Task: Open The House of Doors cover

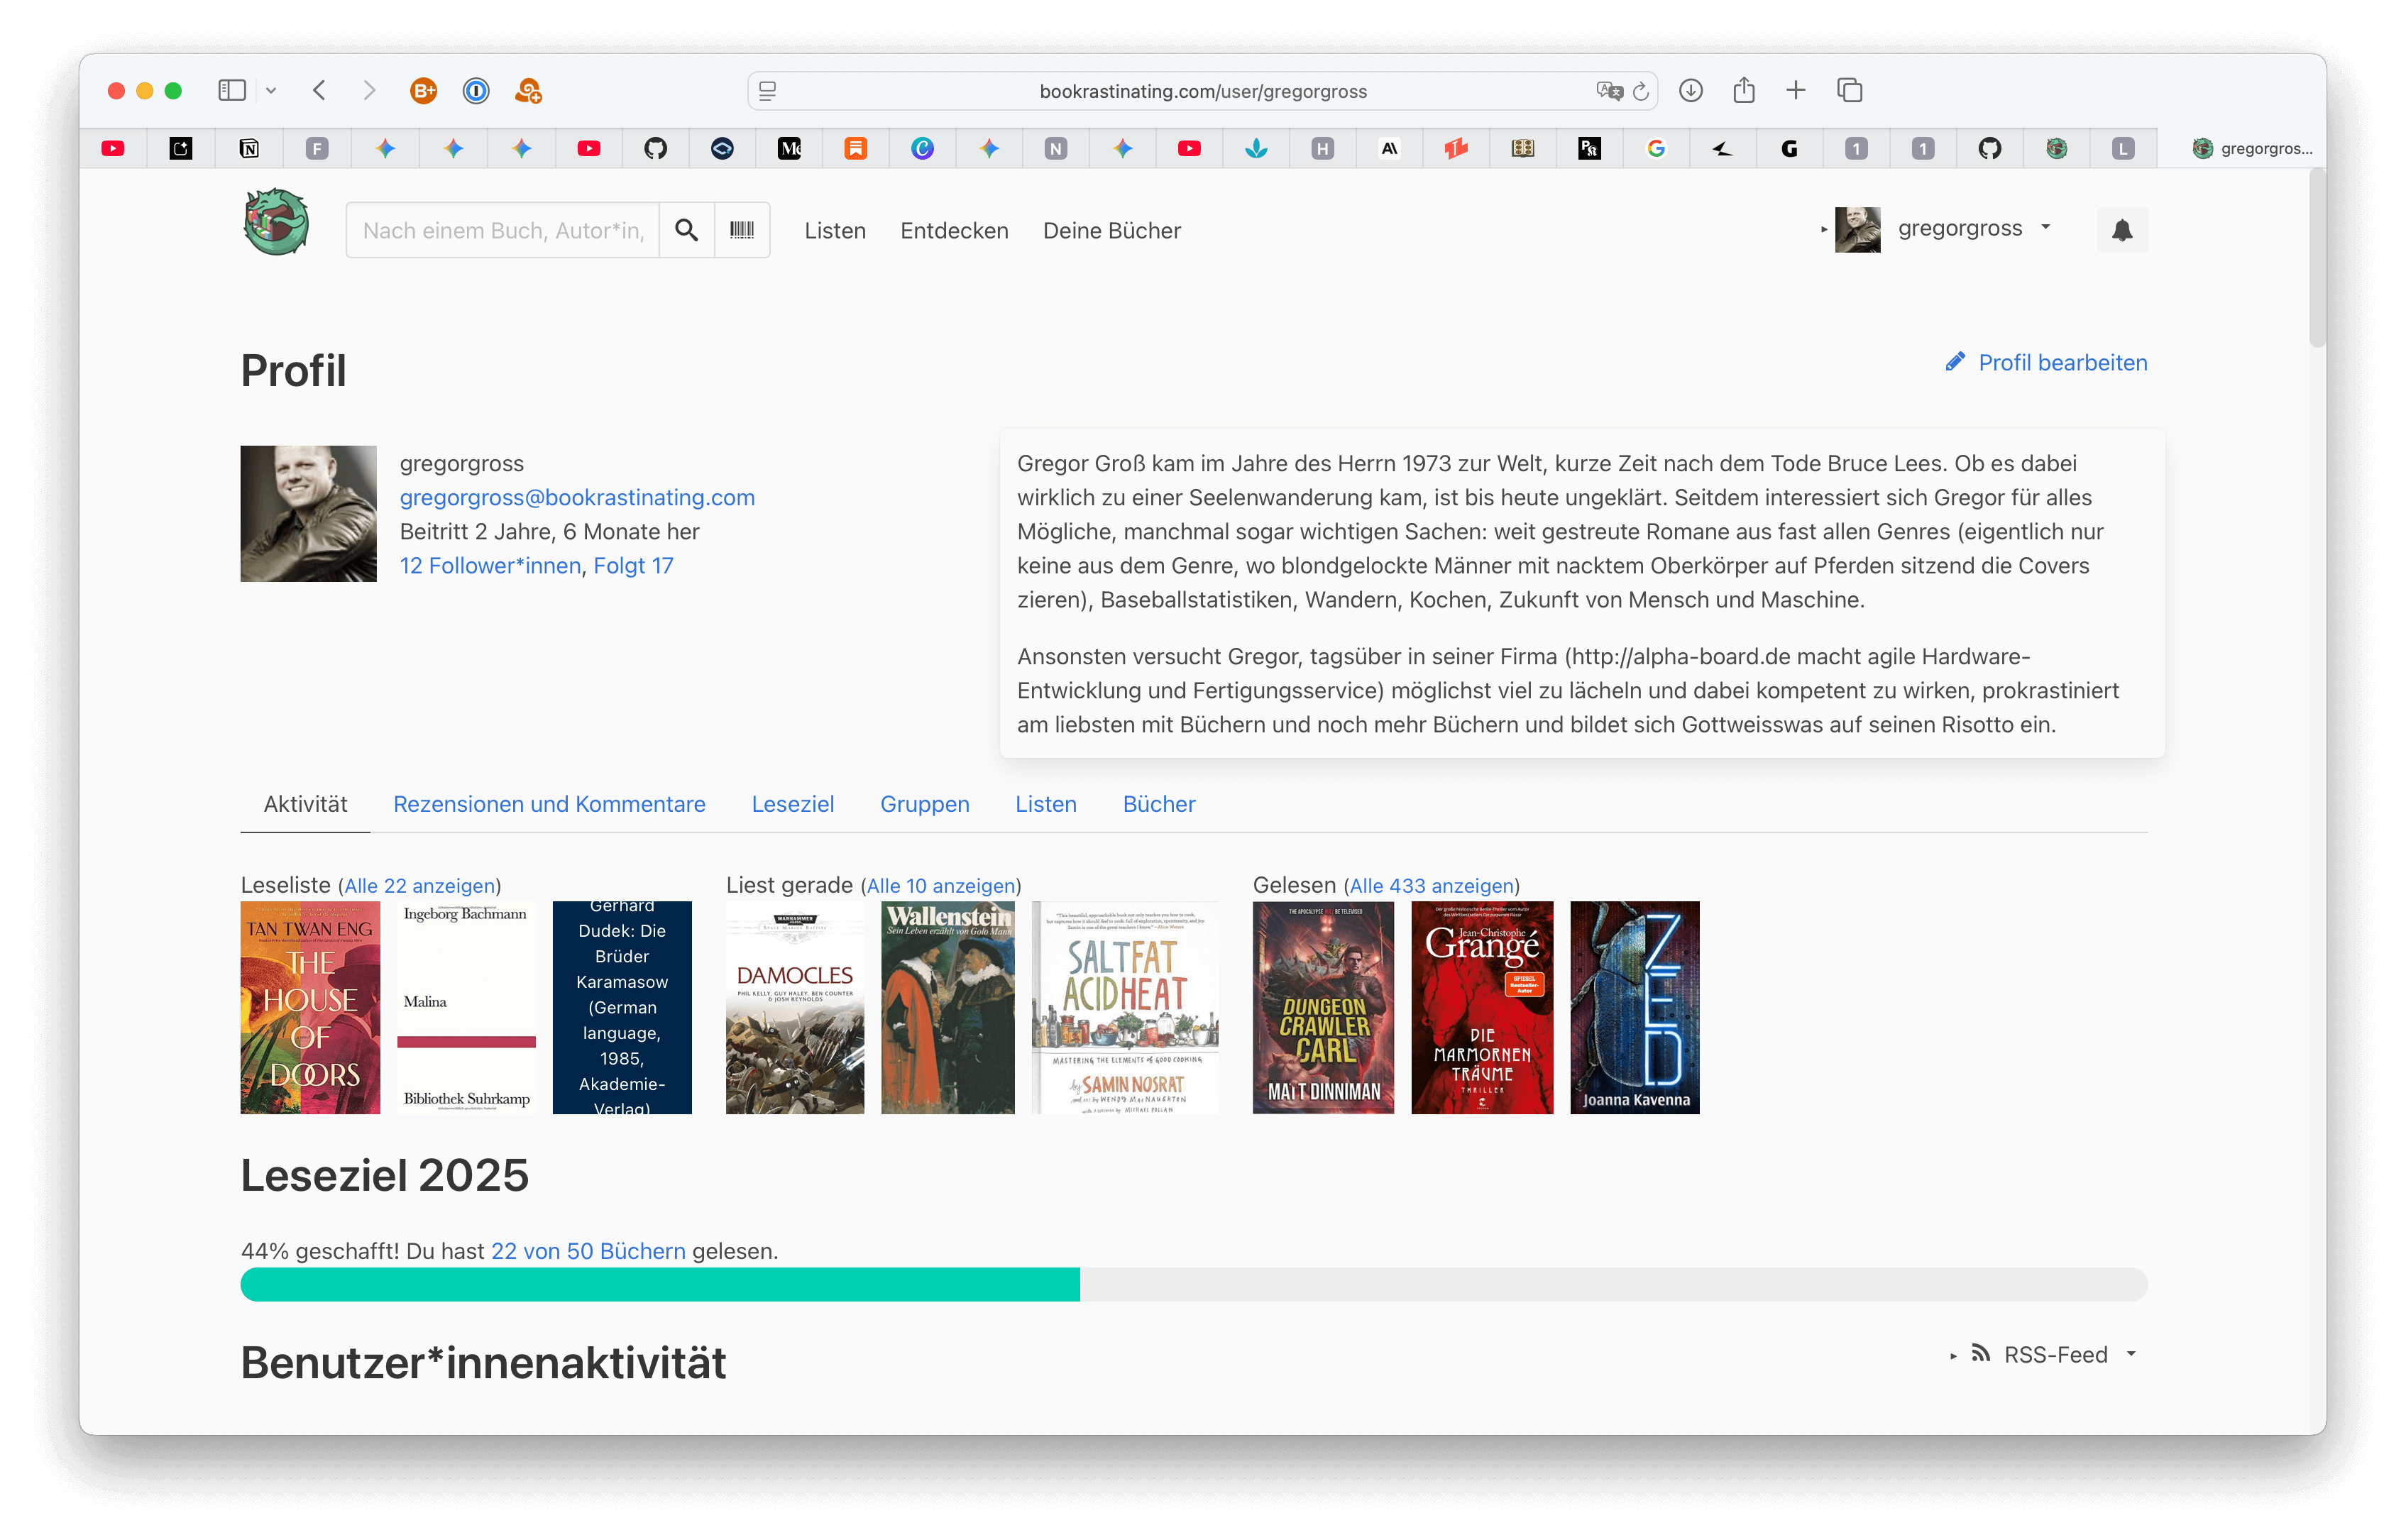Action: [310, 1007]
